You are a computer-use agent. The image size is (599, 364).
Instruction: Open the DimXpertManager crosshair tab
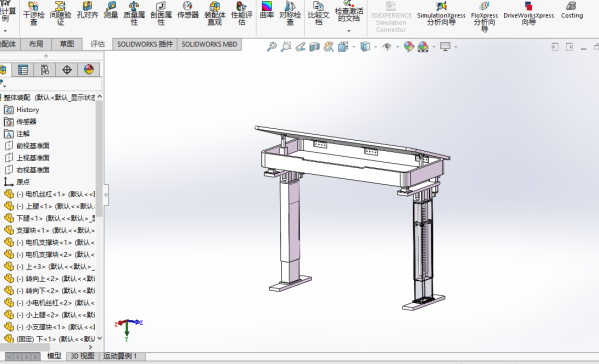pos(67,70)
